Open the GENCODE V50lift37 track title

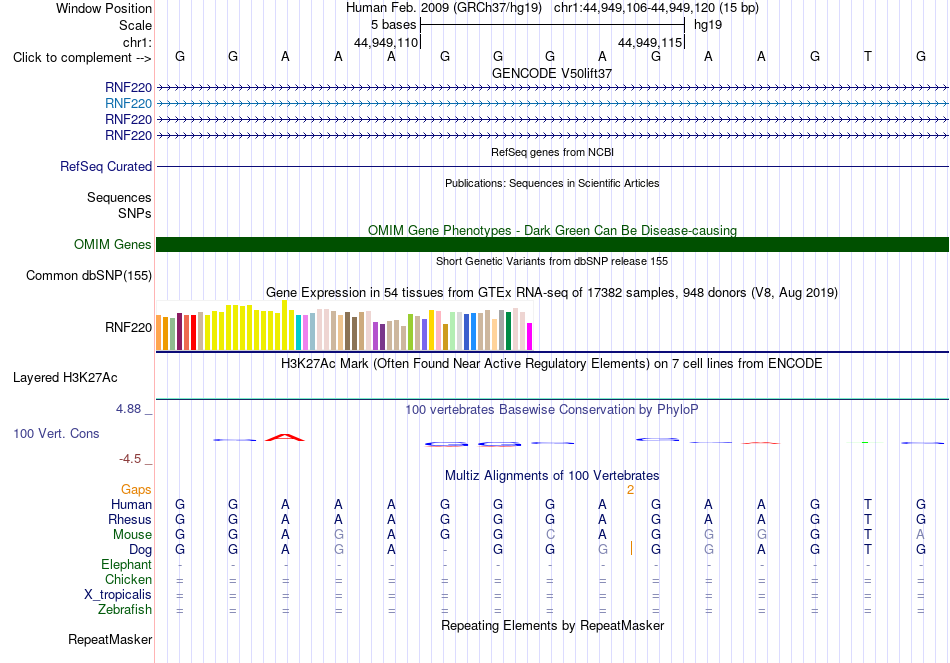point(552,73)
